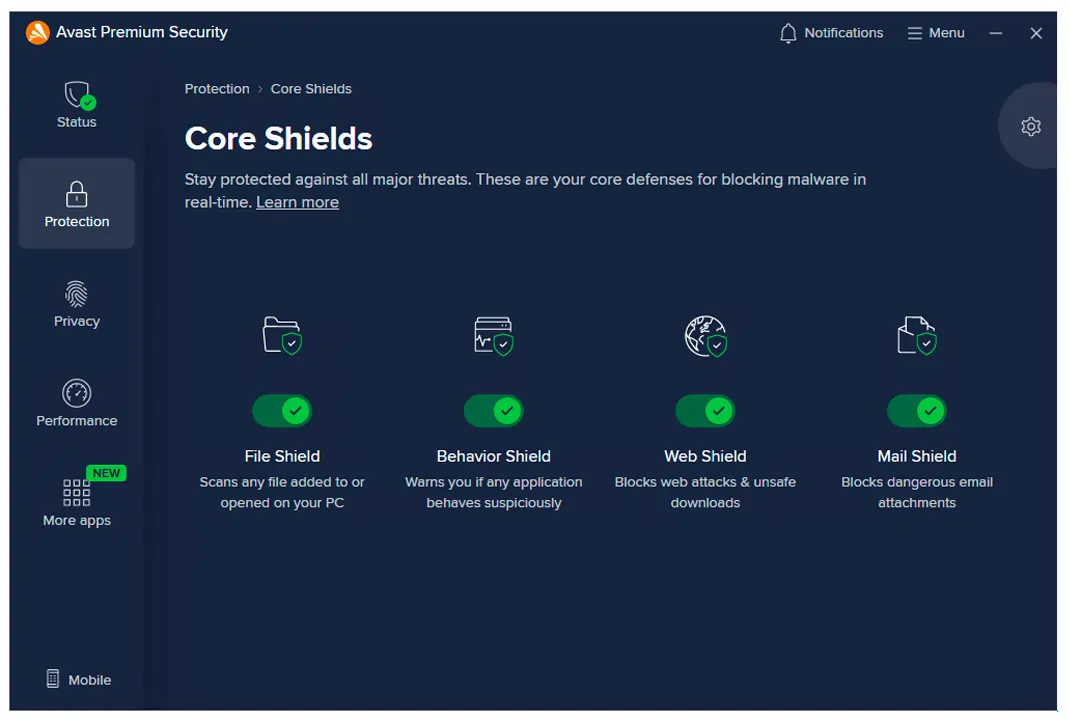Click "Blocks web attacks & unsafe" text
1069x721 pixels.
tap(706, 482)
